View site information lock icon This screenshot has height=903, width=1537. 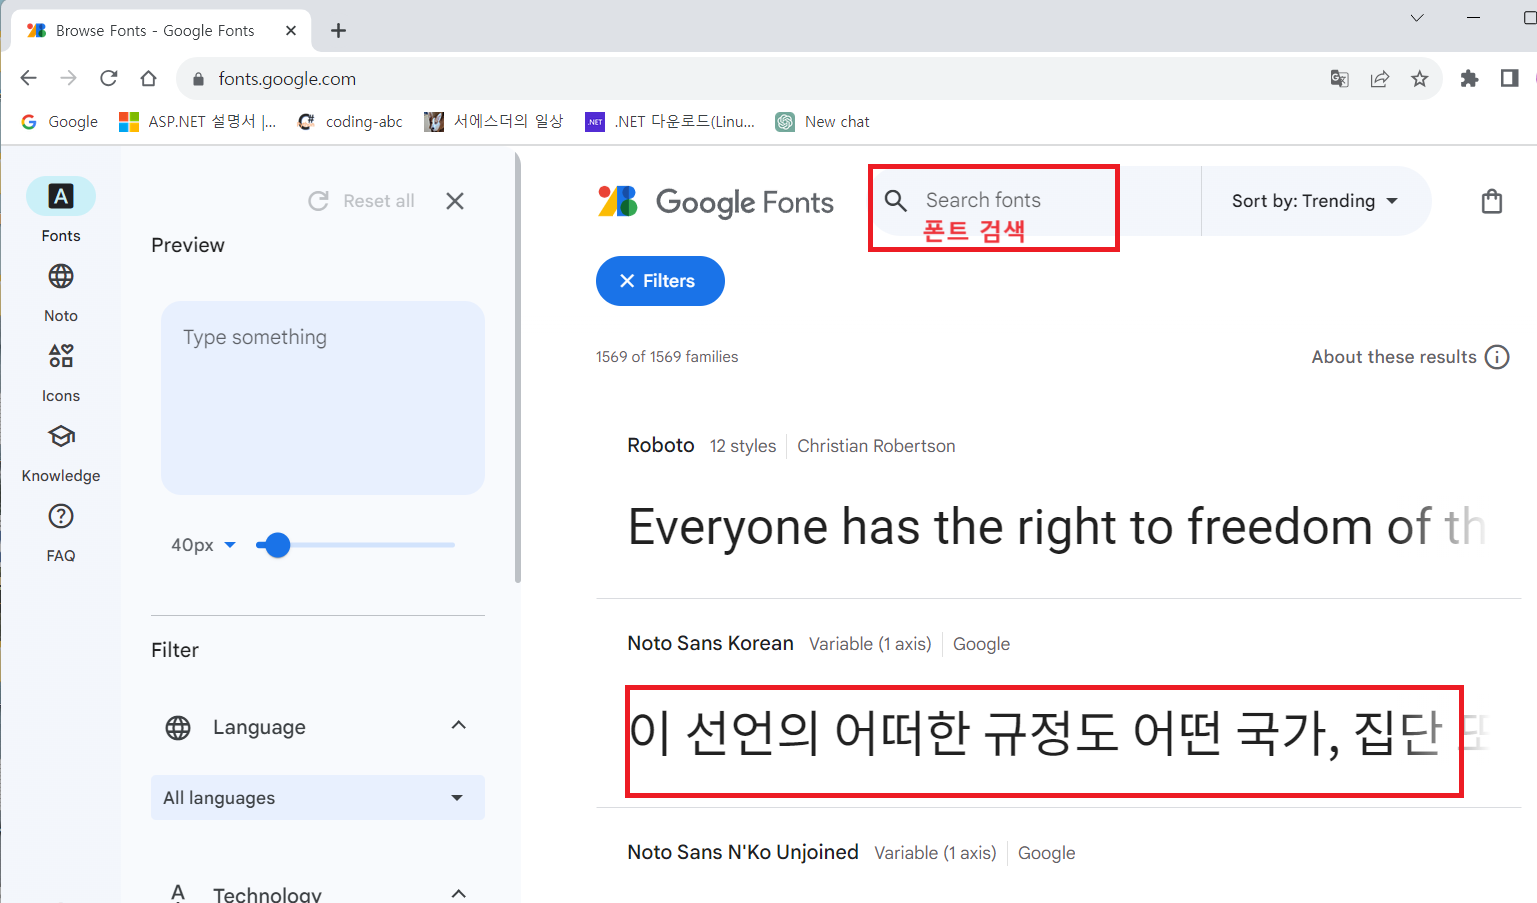point(198,79)
